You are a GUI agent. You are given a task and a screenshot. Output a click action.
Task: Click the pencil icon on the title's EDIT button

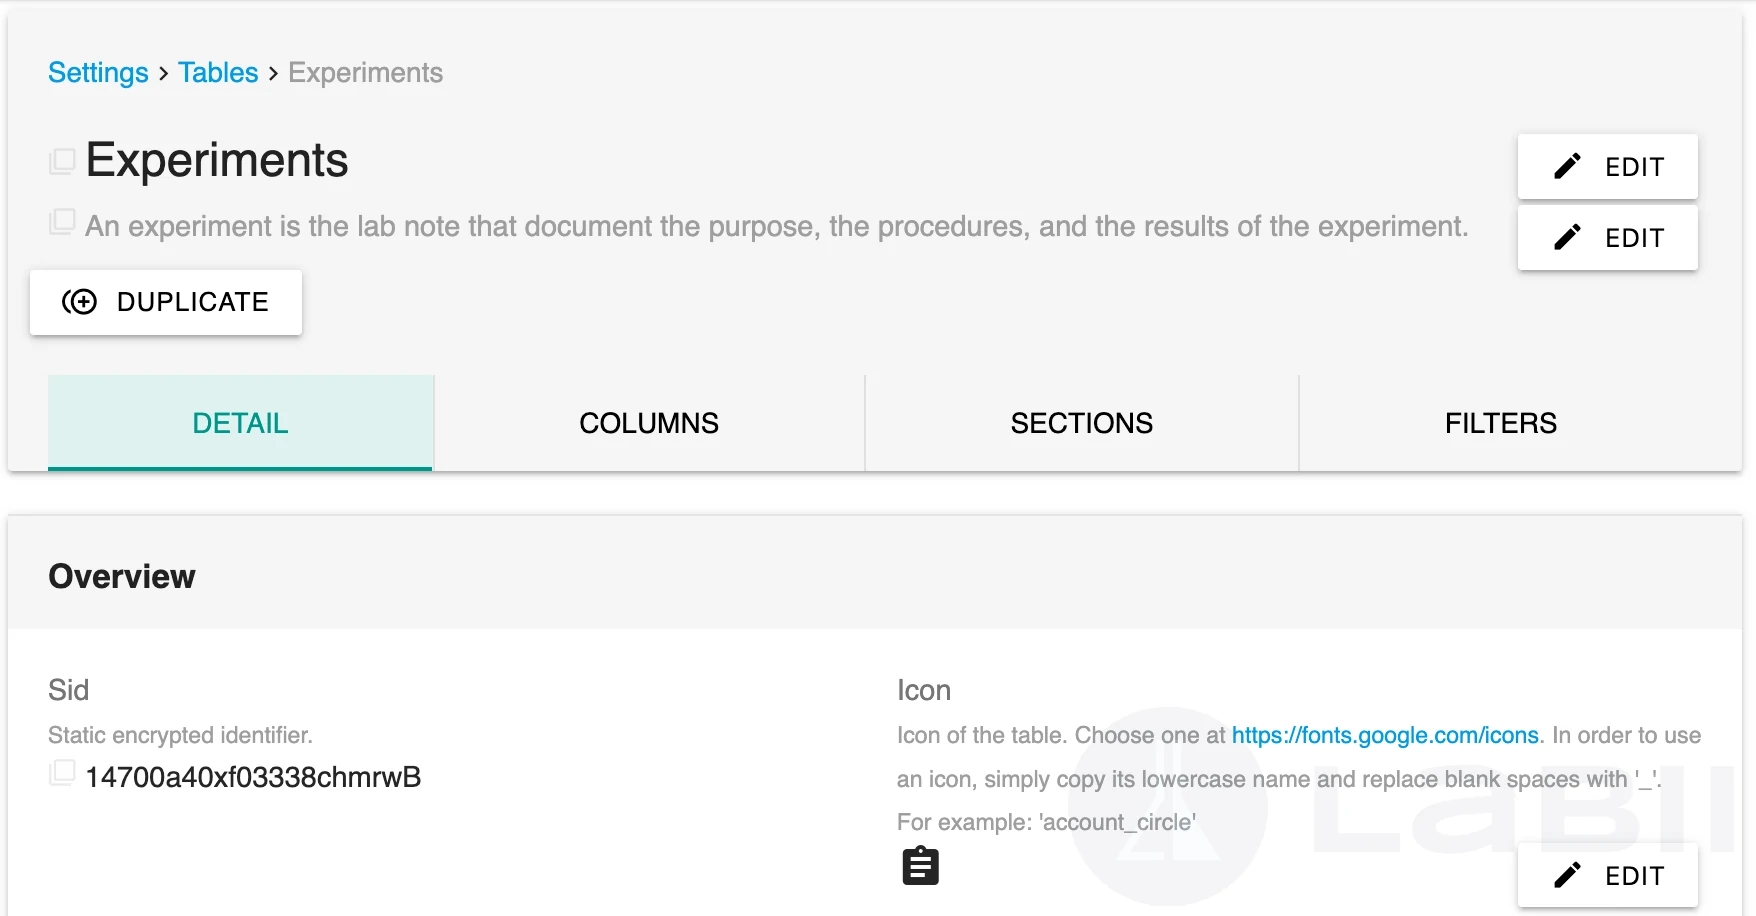pos(1567,166)
